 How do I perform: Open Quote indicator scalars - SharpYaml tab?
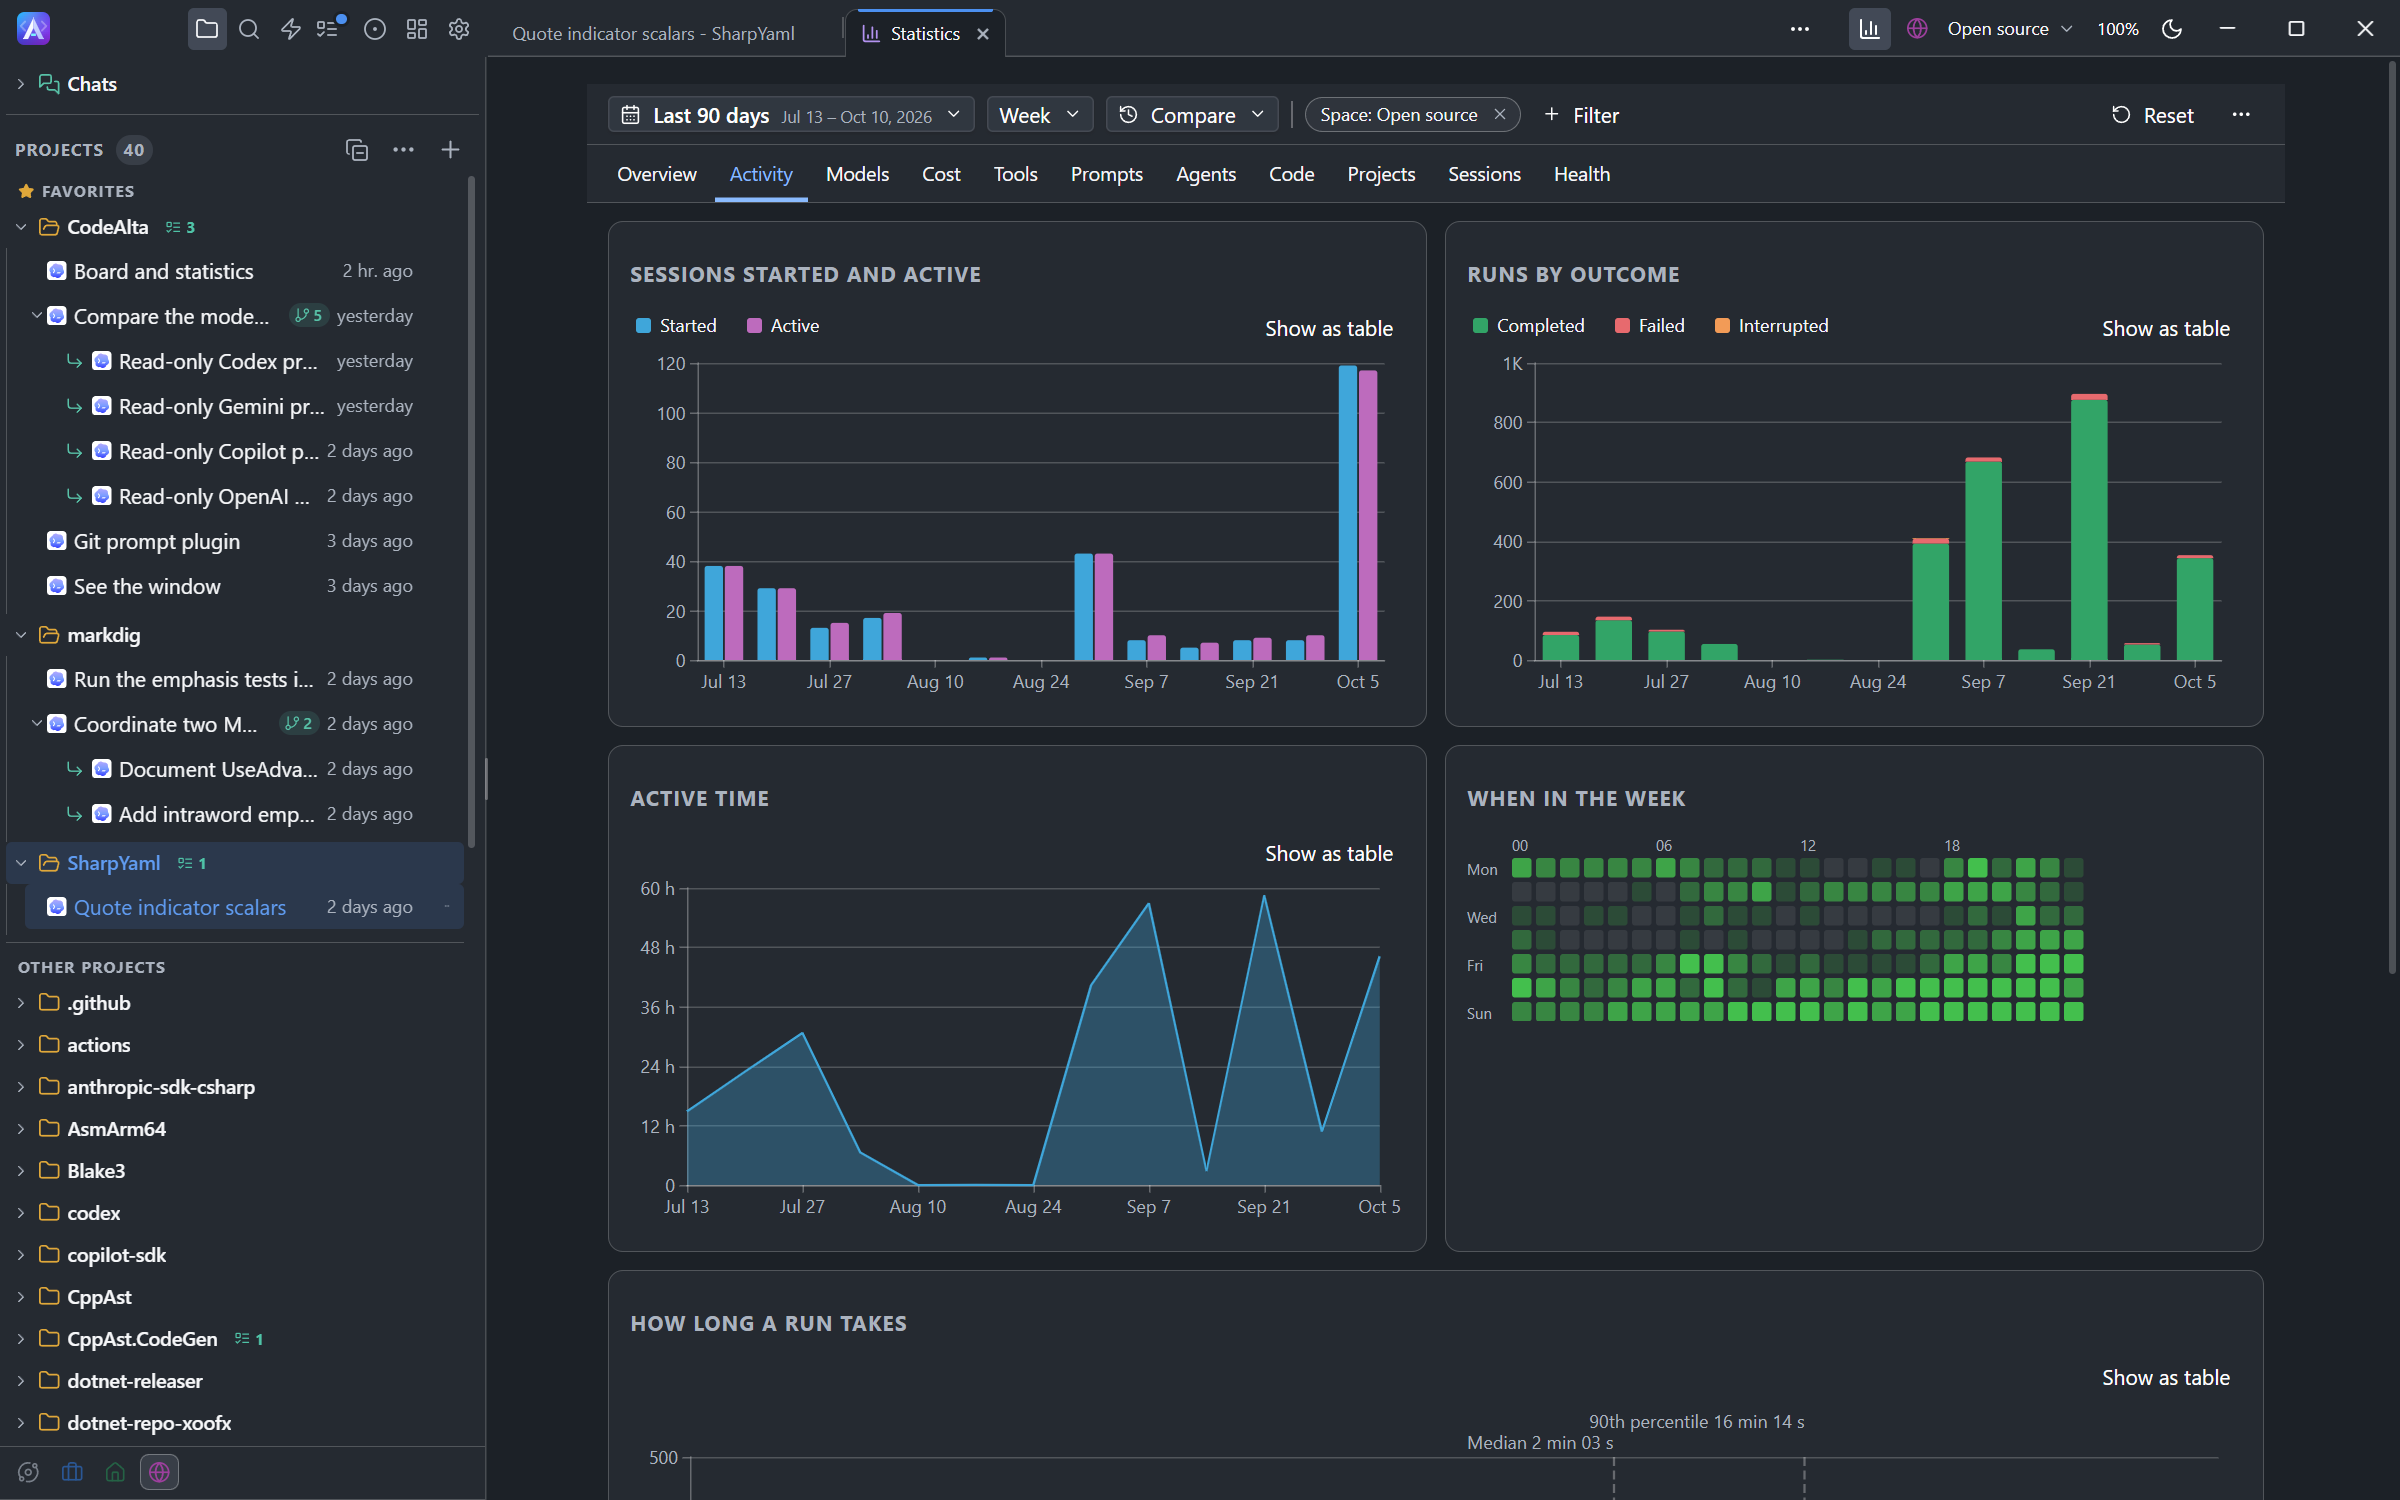point(653,34)
